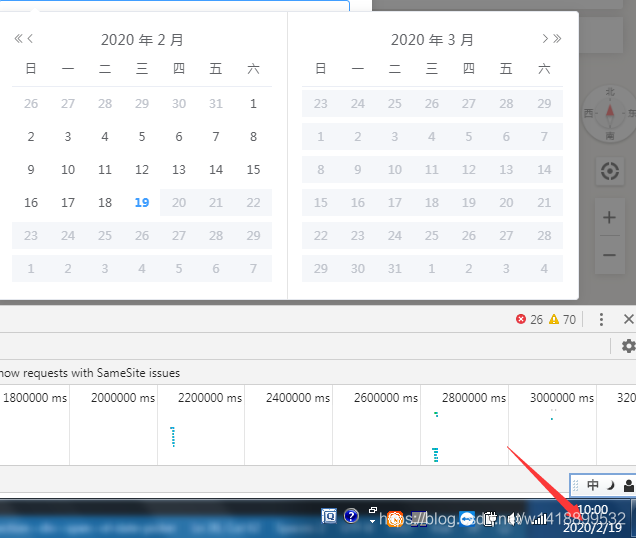Select February 16 in the left calendar
The width and height of the screenshot is (636, 538).
[31, 202]
